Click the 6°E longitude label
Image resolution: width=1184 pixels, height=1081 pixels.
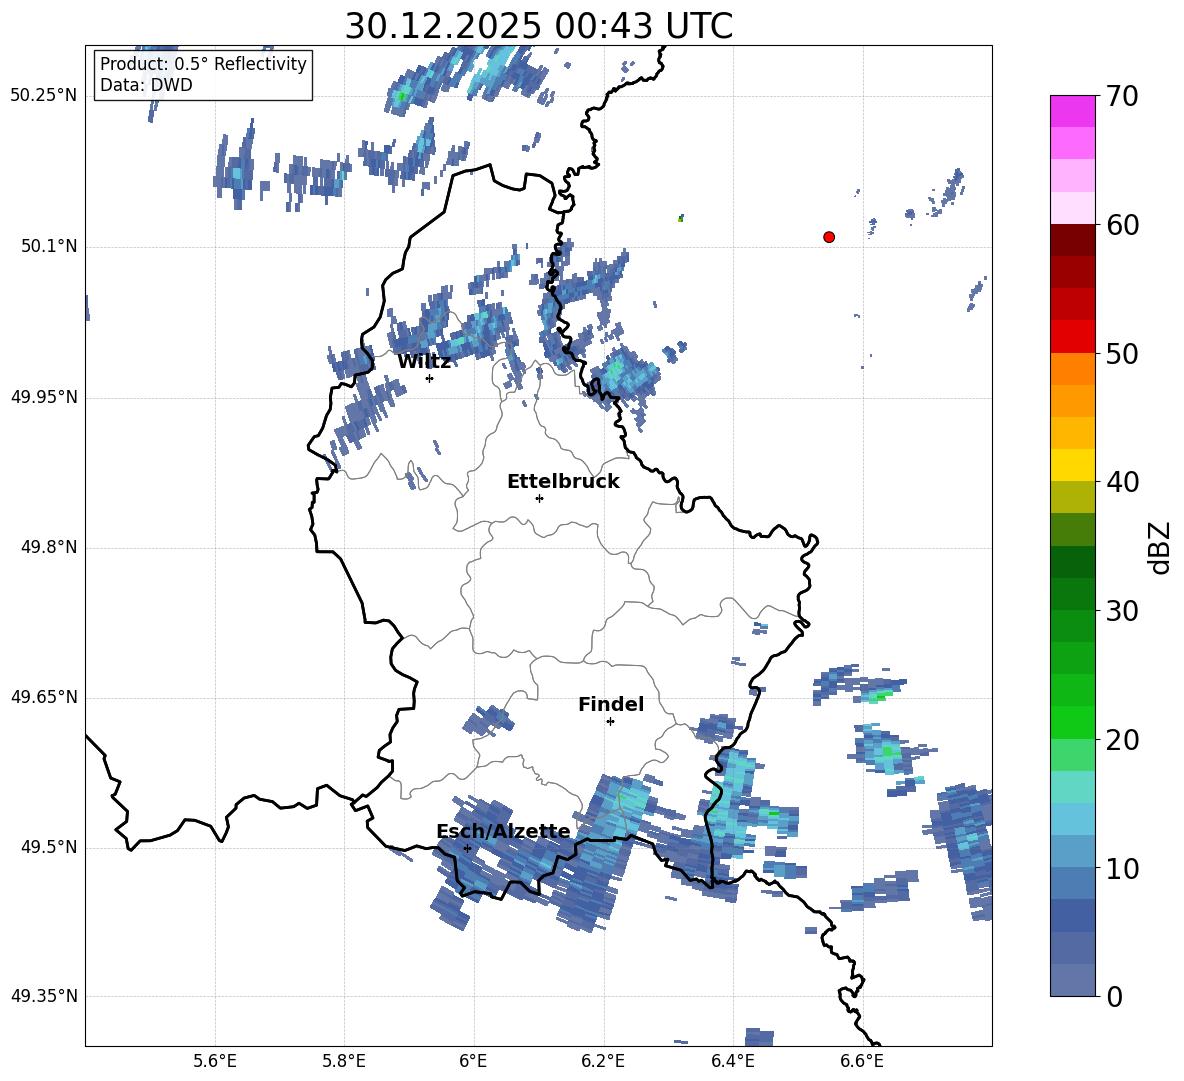tap(473, 1061)
